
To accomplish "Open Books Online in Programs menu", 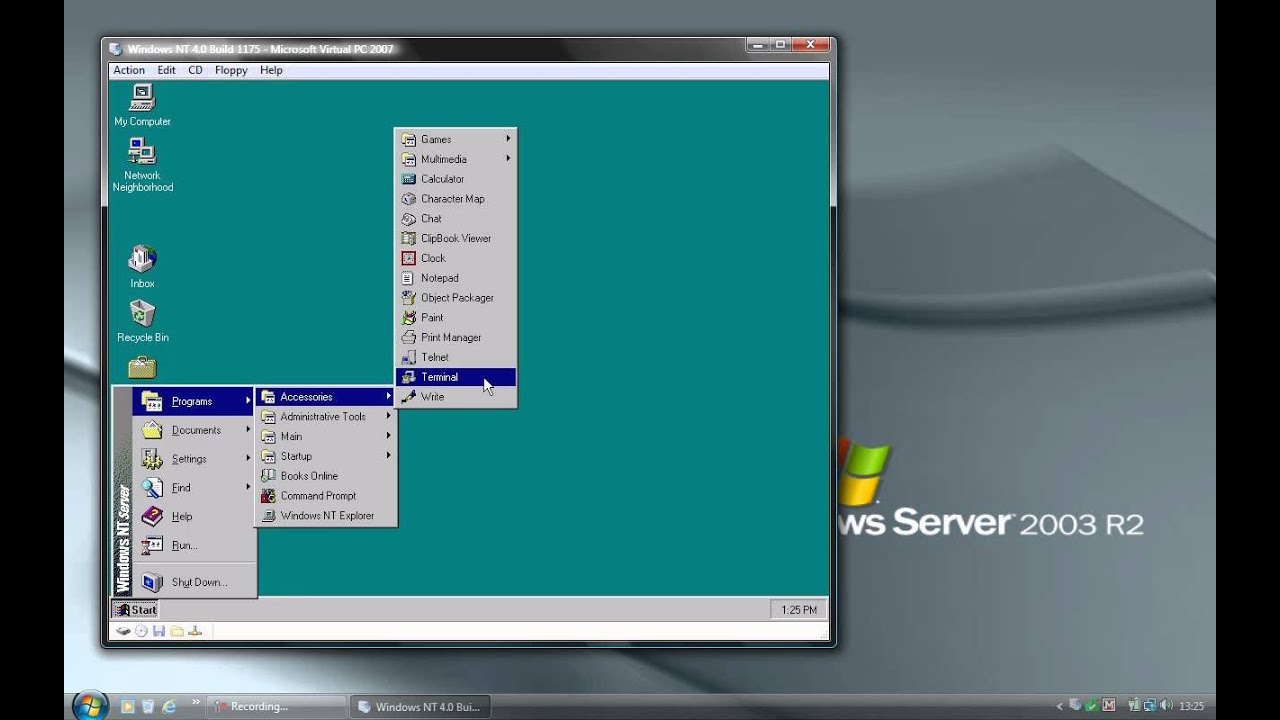I will pyautogui.click(x=326, y=476).
